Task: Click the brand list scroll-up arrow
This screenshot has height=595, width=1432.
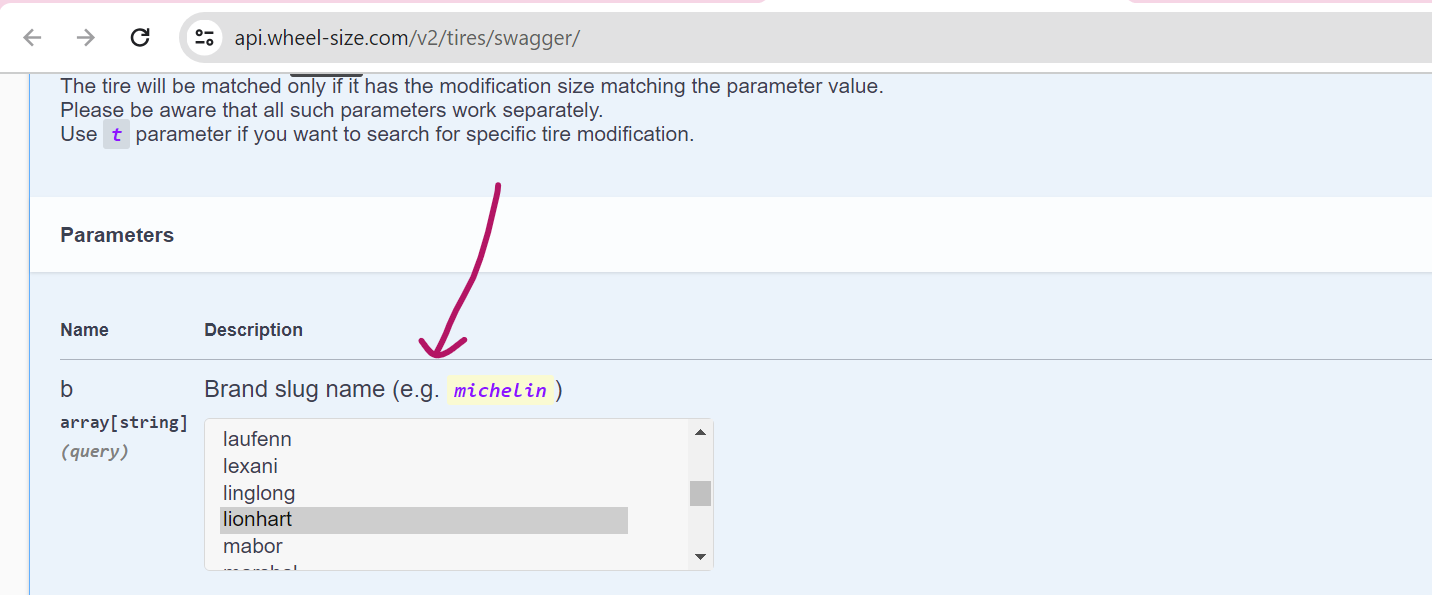Action: 700,432
